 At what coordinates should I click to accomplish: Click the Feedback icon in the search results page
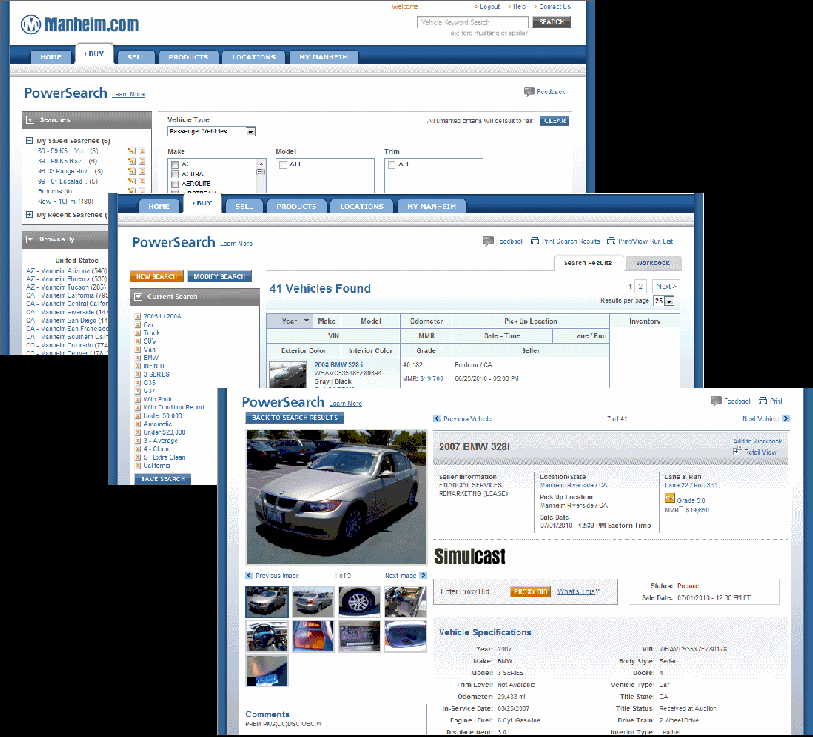click(x=488, y=241)
